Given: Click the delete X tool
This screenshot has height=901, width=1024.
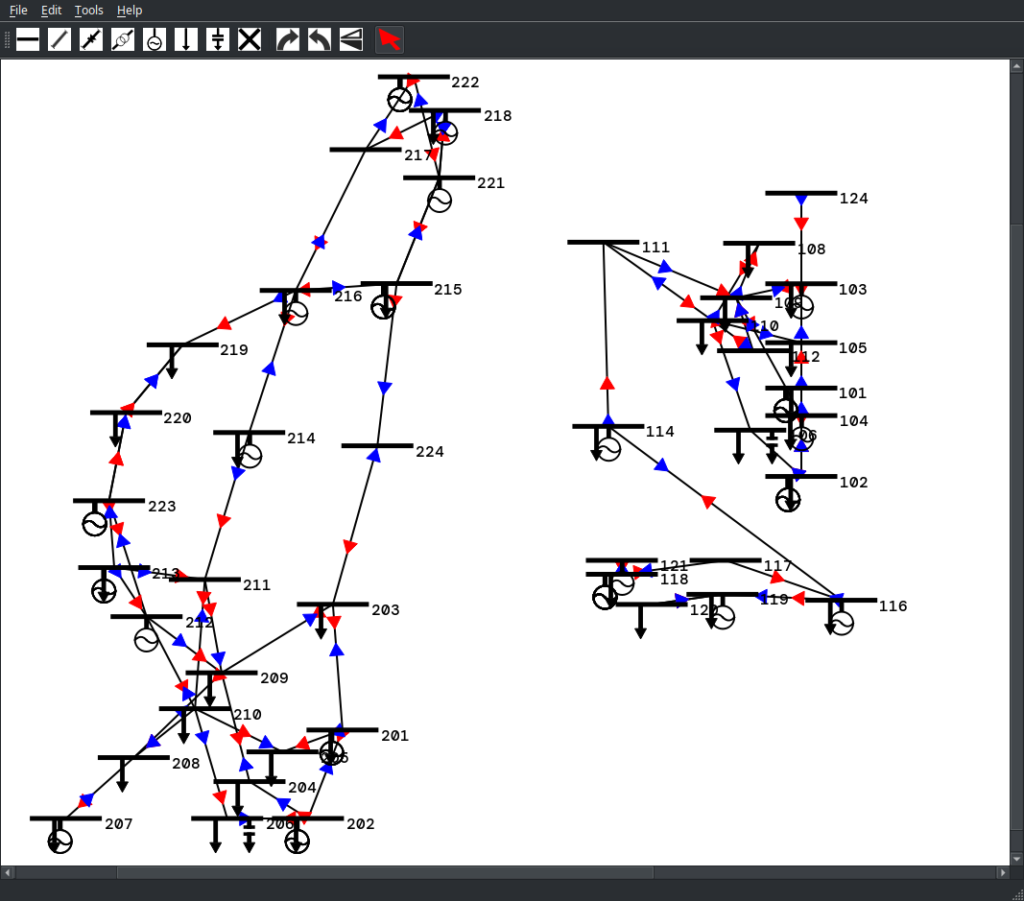Looking at the screenshot, I should coord(249,40).
